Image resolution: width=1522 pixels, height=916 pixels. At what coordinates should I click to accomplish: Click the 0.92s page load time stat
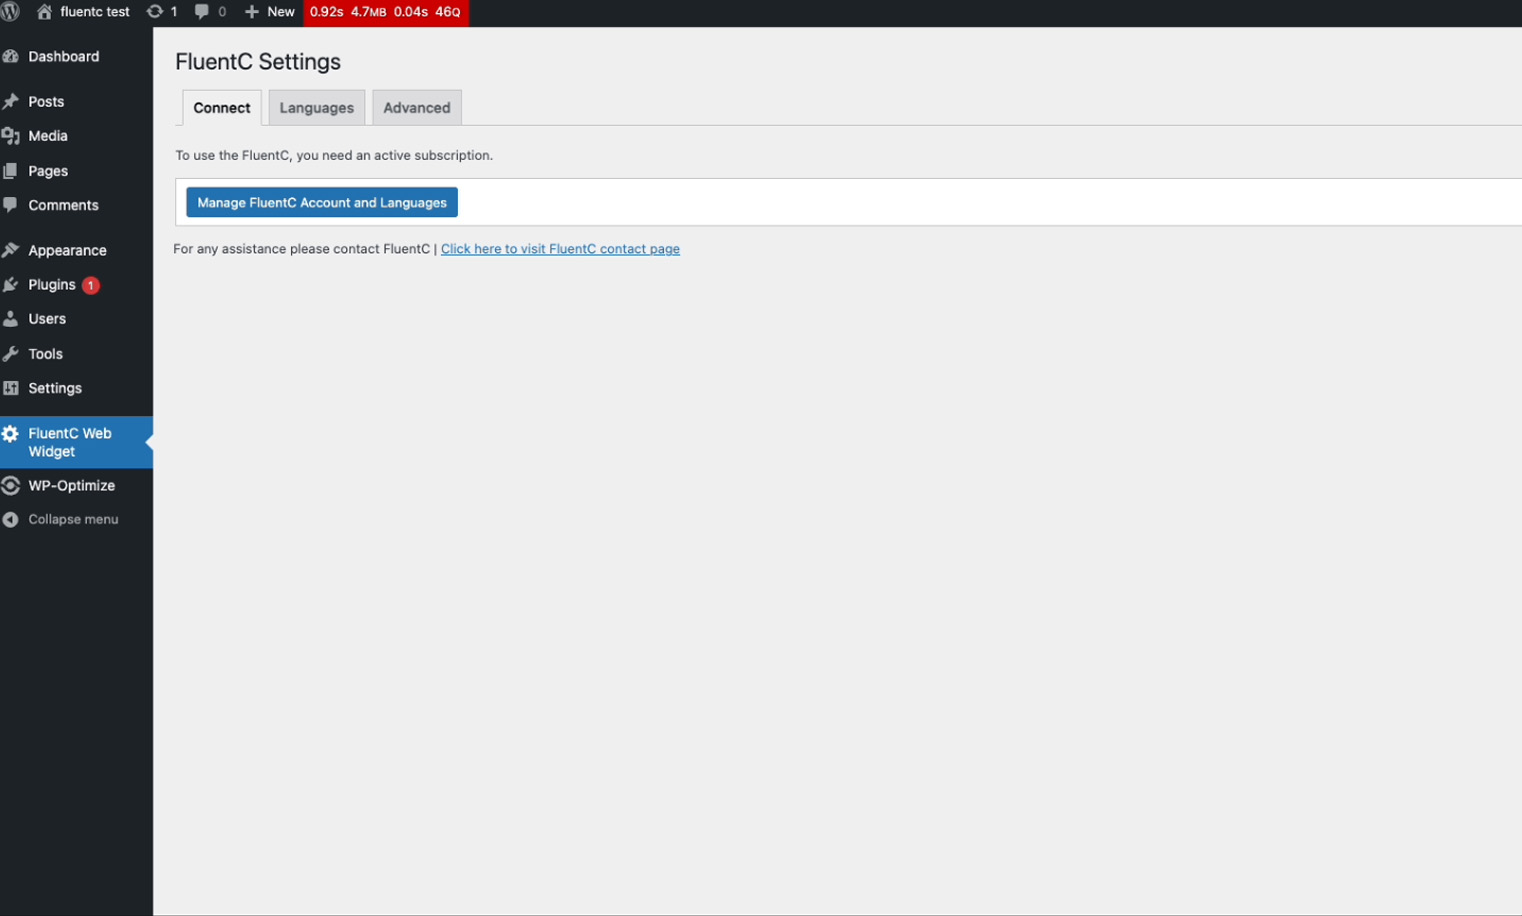tap(326, 12)
